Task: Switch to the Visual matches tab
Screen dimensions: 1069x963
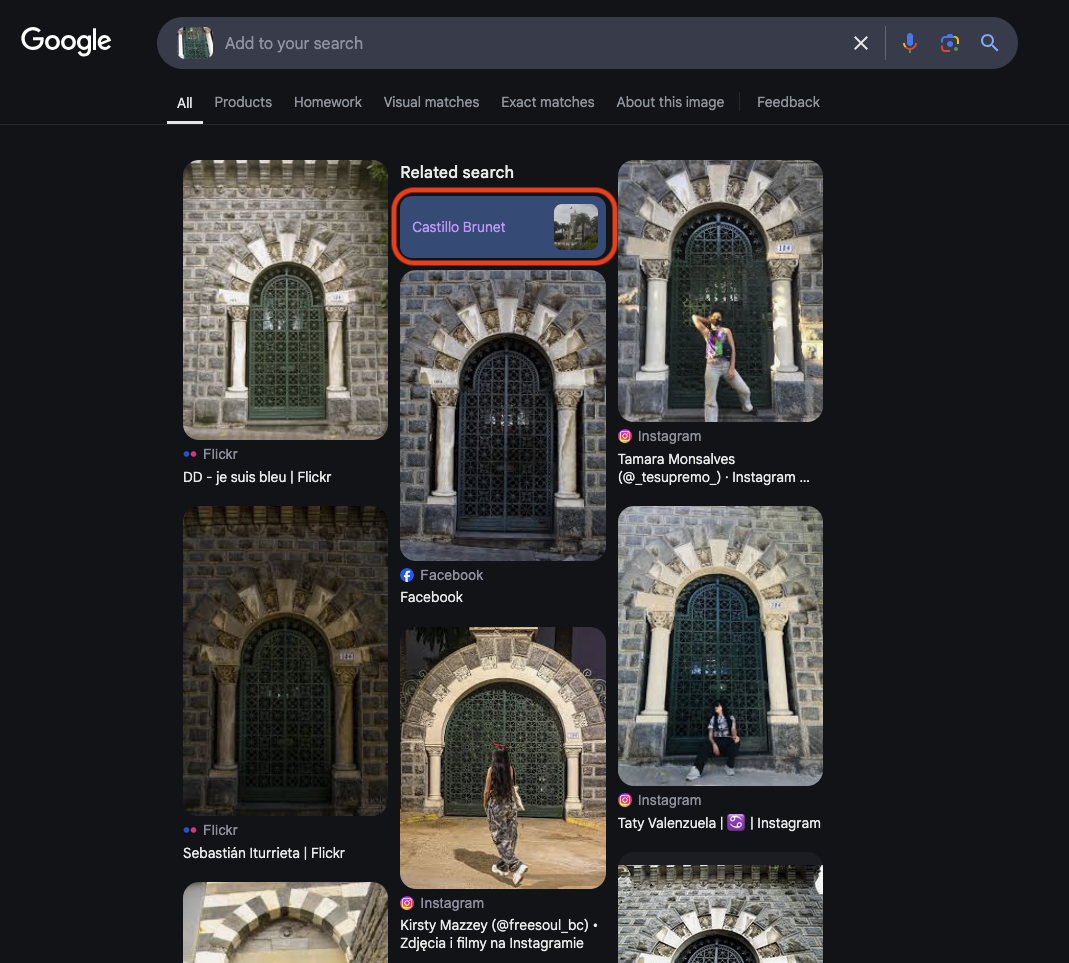Action: point(431,102)
